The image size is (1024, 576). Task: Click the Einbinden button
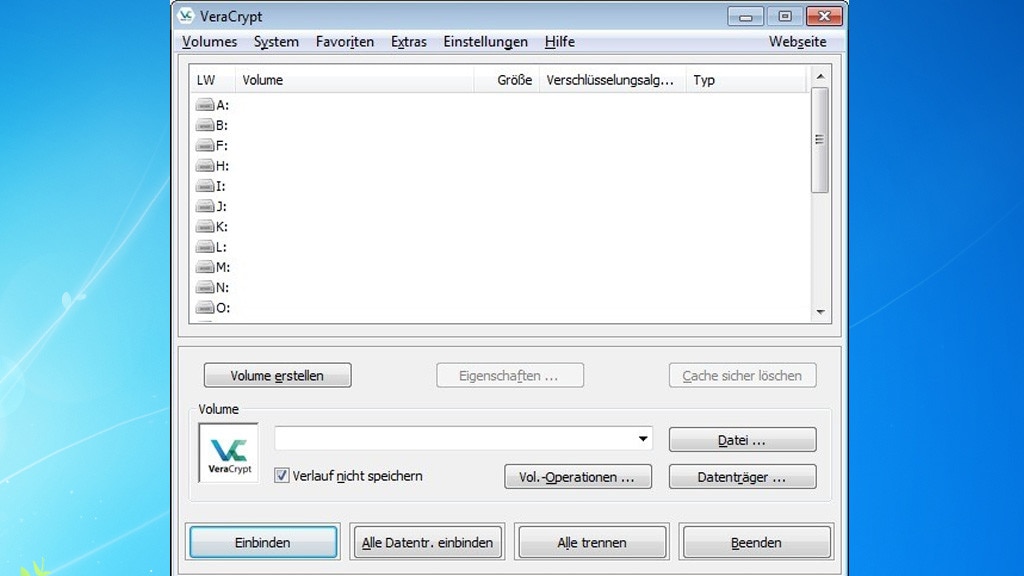click(264, 542)
